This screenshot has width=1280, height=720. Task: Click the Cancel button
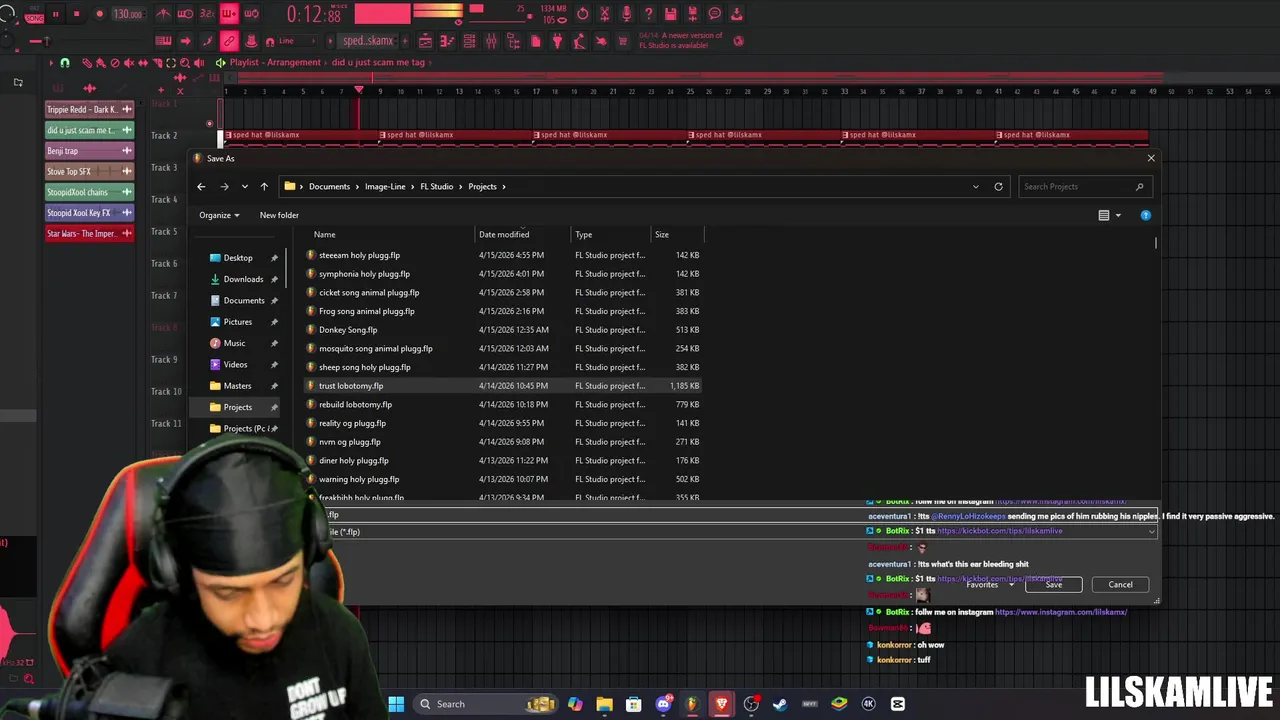click(x=1120, y=584)
